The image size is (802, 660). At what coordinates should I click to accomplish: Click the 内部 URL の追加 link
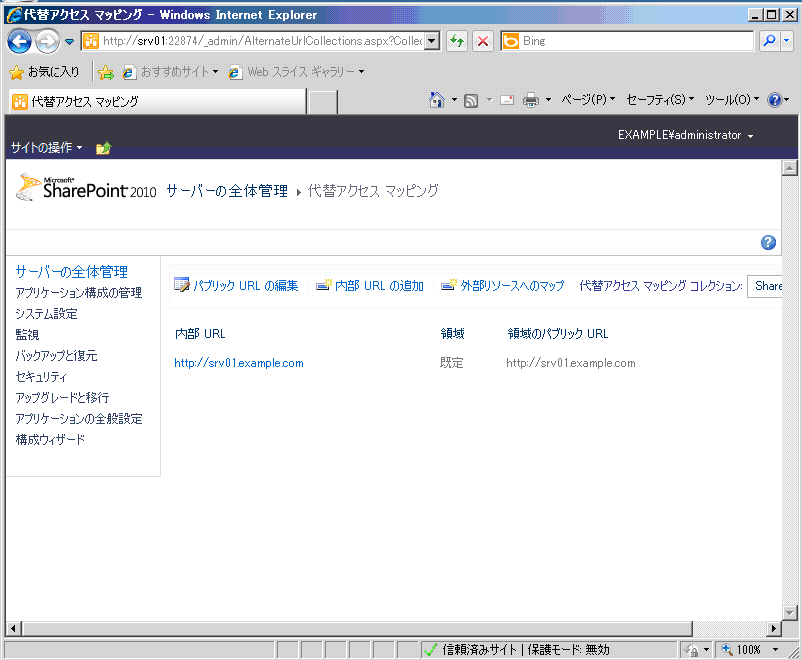tap(370, 285)
